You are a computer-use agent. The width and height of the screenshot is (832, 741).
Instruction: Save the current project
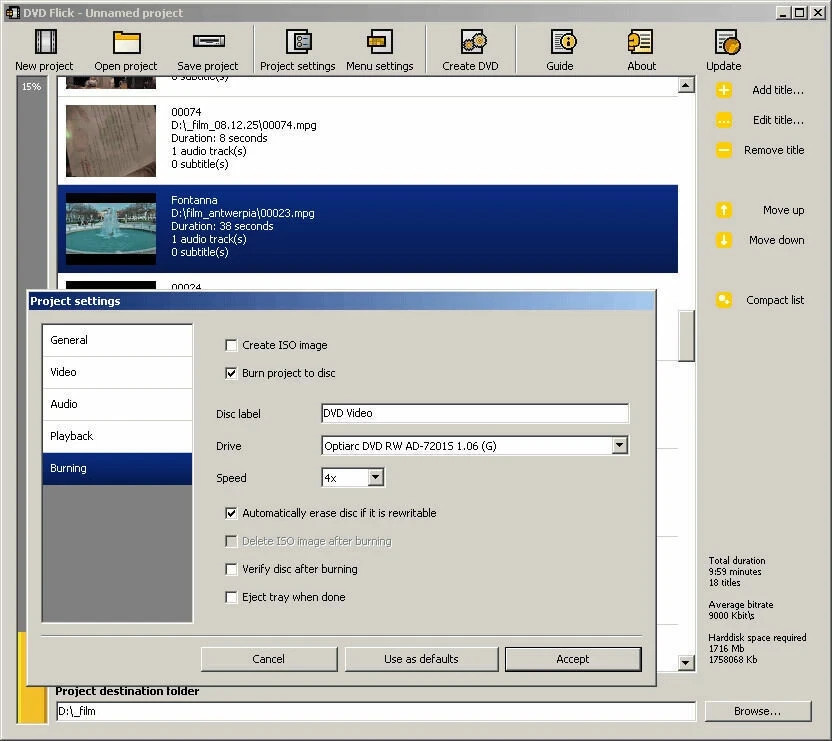click(207, 48)
